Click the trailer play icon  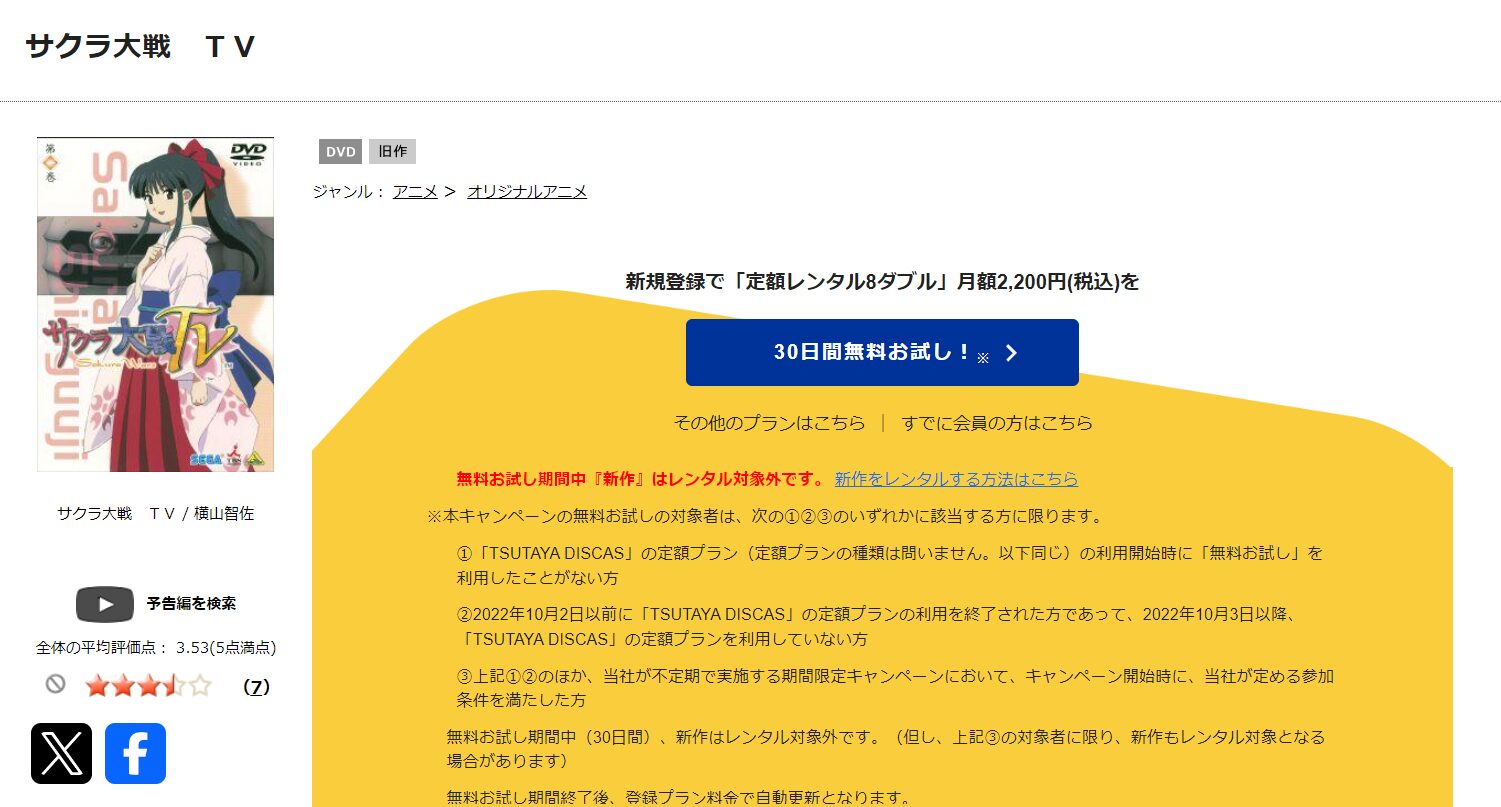[x=105, y=604]
